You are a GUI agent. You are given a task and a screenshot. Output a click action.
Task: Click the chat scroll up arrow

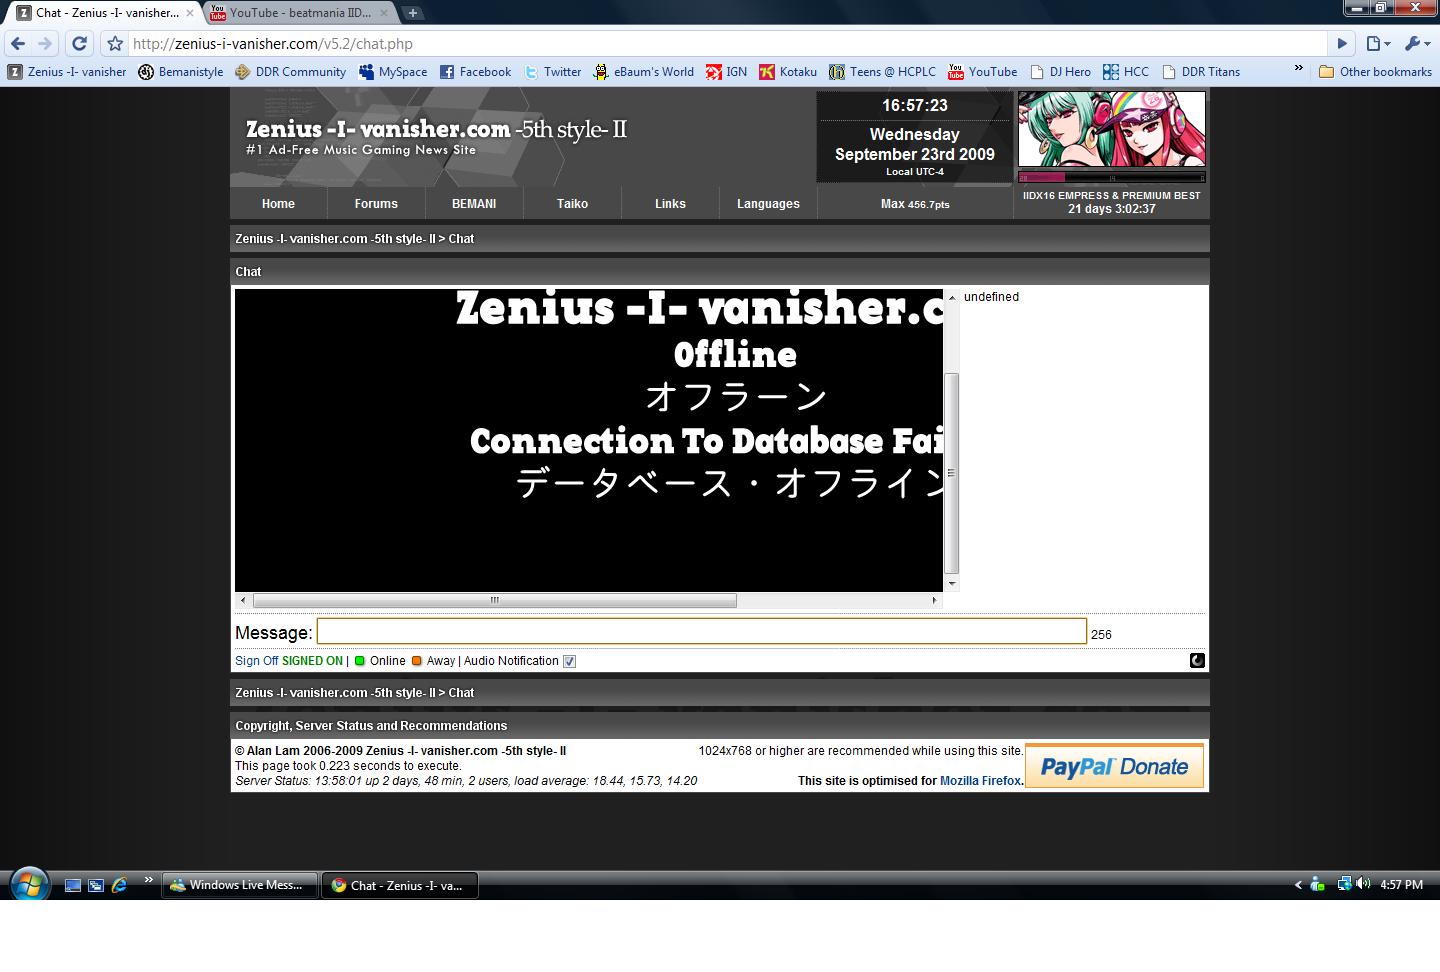(952, 297)
